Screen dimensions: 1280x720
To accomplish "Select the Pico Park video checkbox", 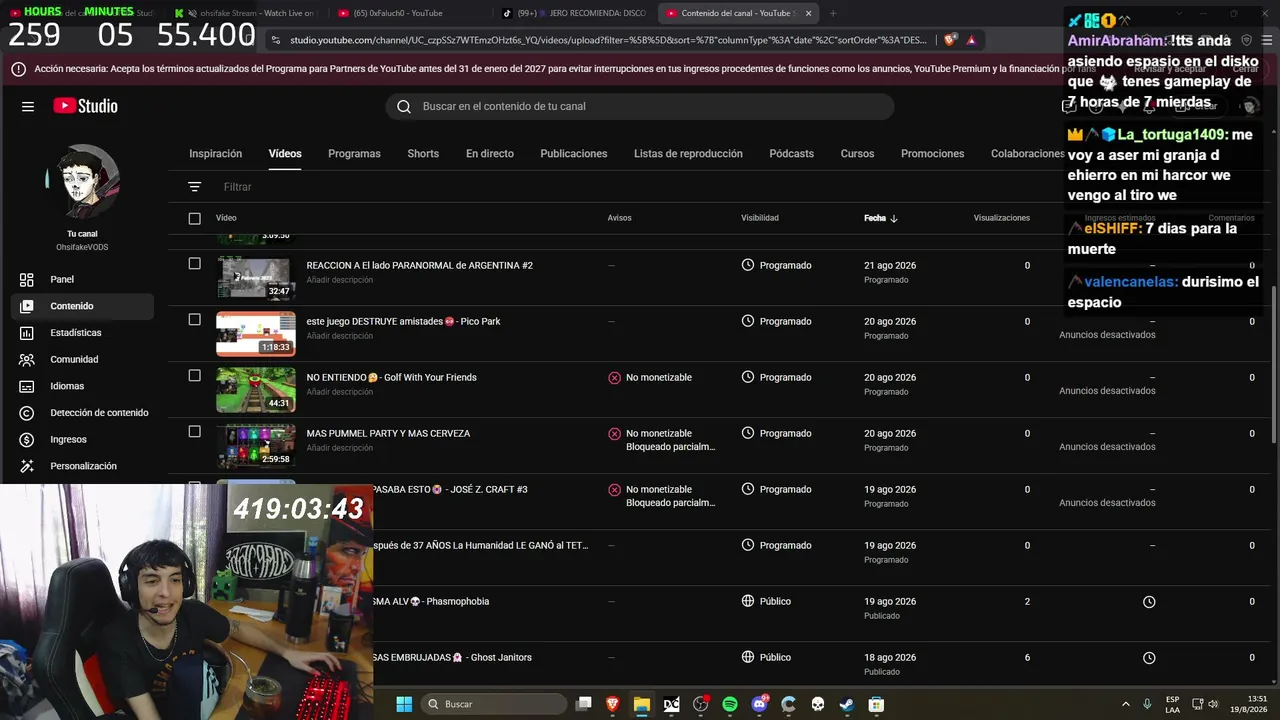I will coord(195,320).
